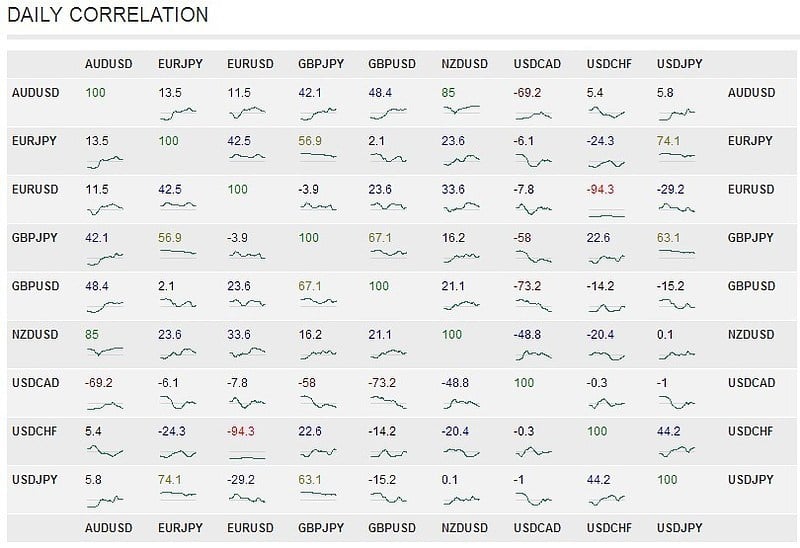This screenshot has height=548, width=800.
Task: Click the Daily Correlation heading
Action: pos(108,15)
